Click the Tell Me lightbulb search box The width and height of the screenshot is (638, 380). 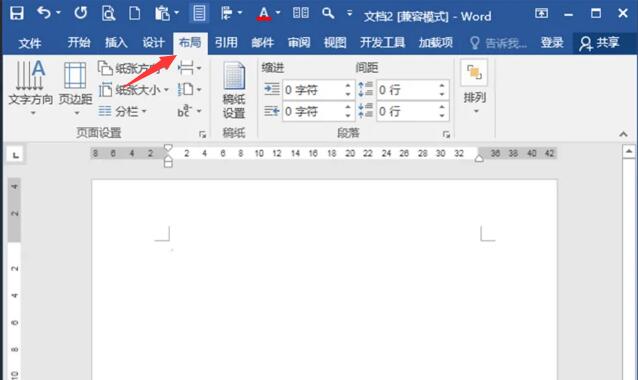[498, 43]
